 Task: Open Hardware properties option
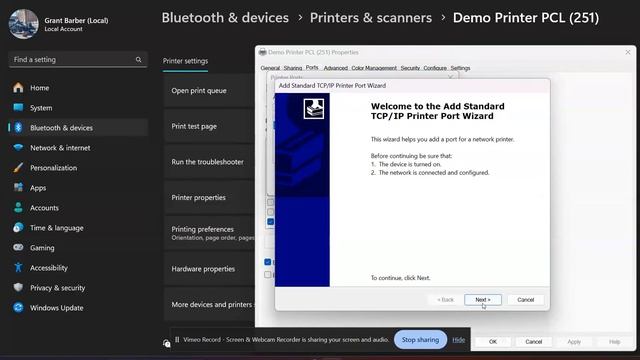209,269
